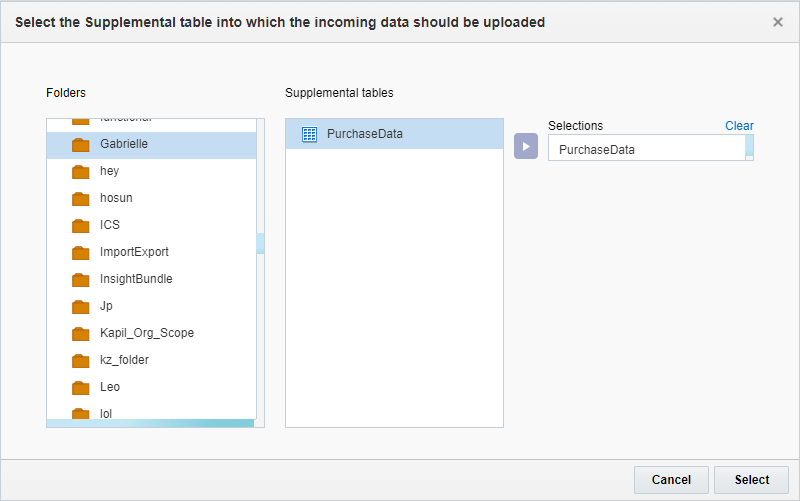Viewport: 800px width, 501px height.
Task: Confirm with the Select button
Action: click(751, 480)
